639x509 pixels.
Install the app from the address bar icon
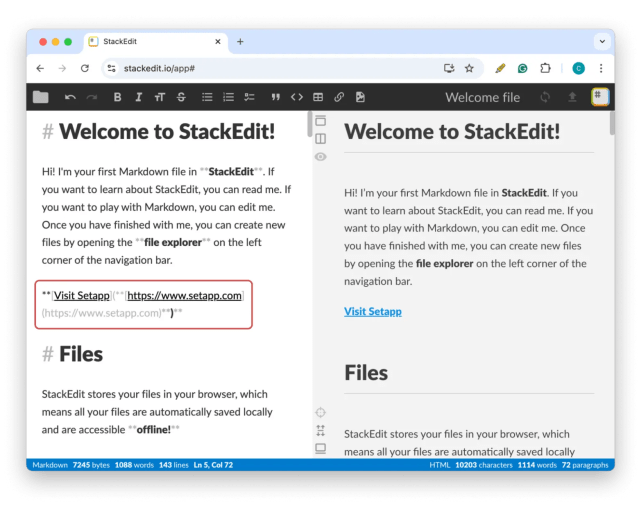(449, 68)
